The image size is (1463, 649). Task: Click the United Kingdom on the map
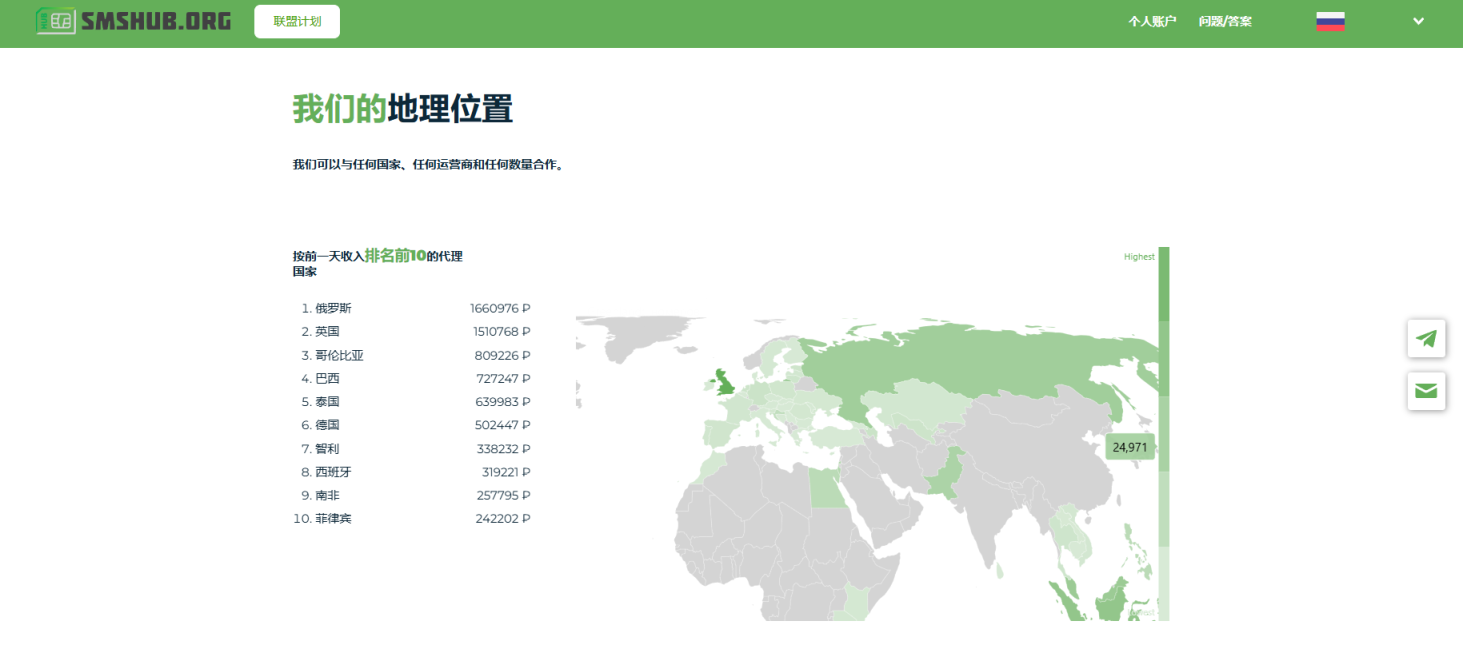coord(722,382)
